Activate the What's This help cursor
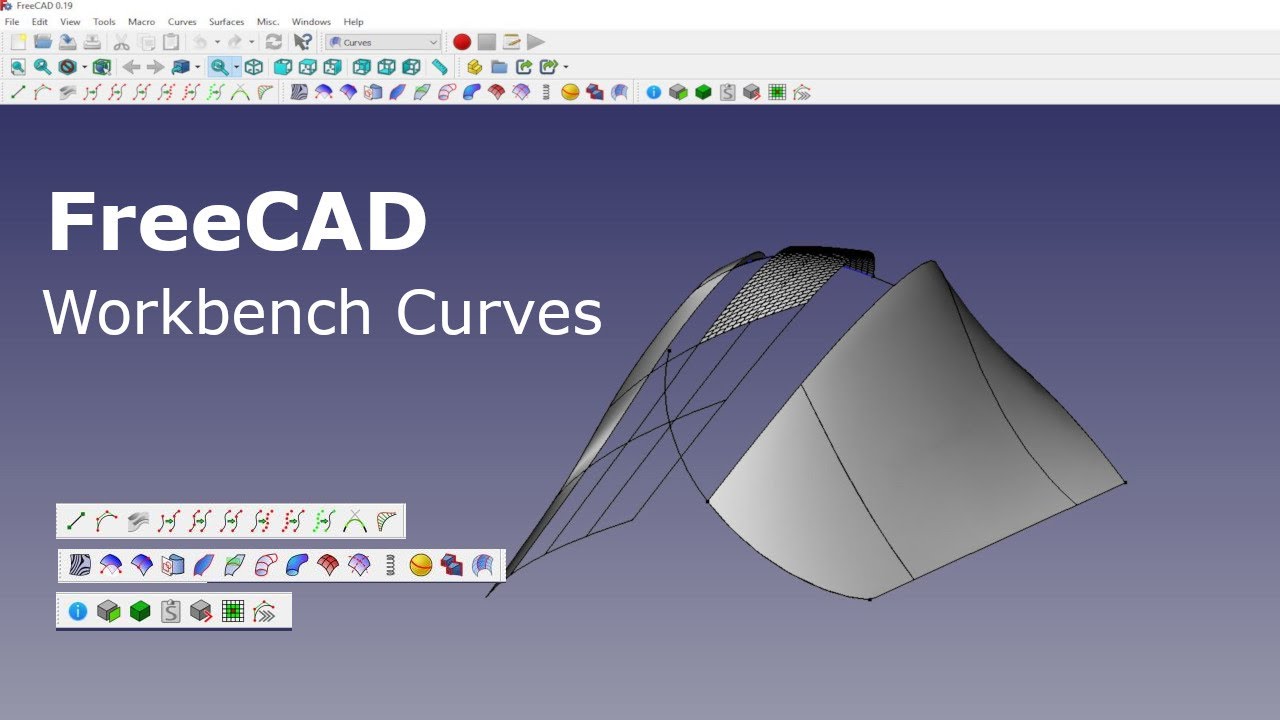This screenshot has height=720, width=1280. pyautogui.click(x=303, y=42)
